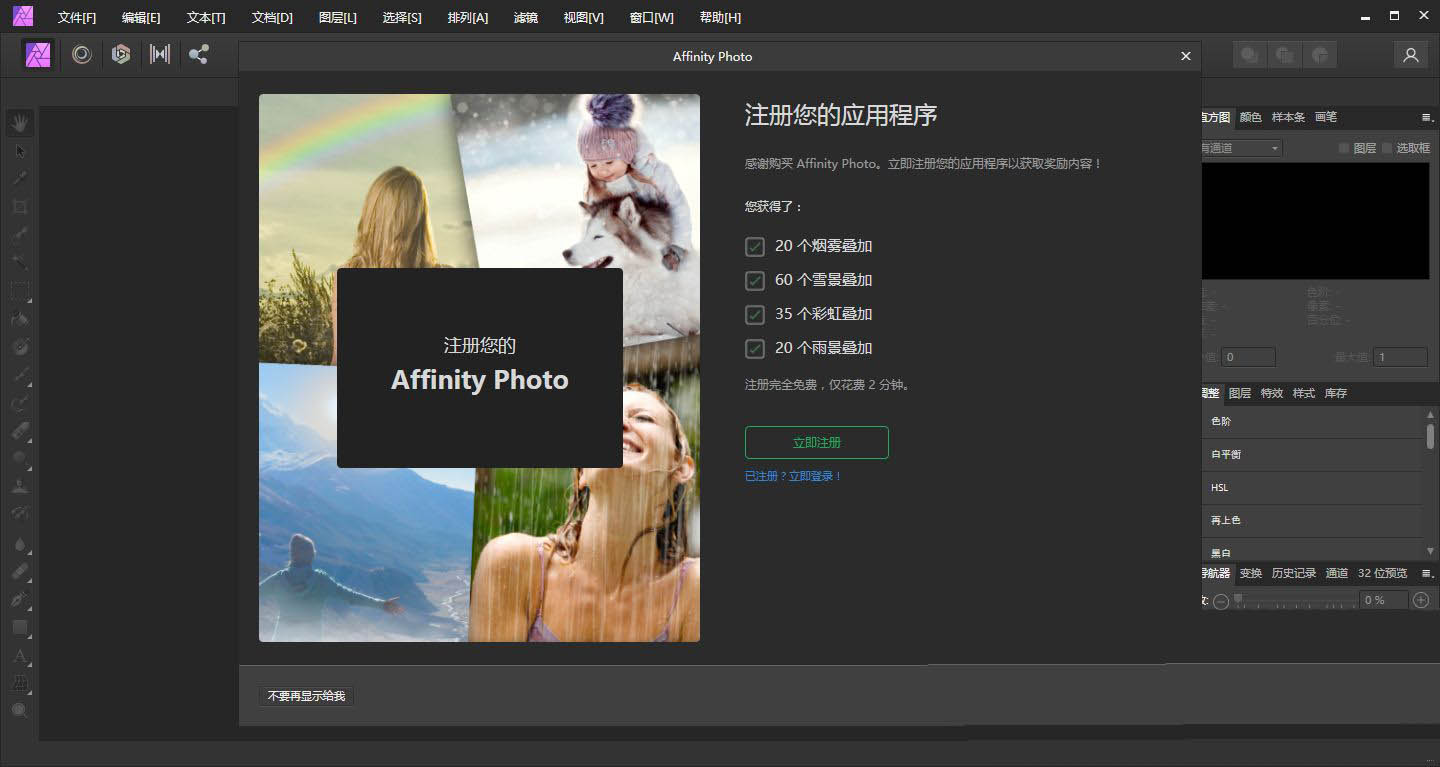Viewport: 1440px width, 767px height.
Task: Enable the 选取框 checkbox in the histogram panel
Action: pyautogui.click(x=1387, y=148)
